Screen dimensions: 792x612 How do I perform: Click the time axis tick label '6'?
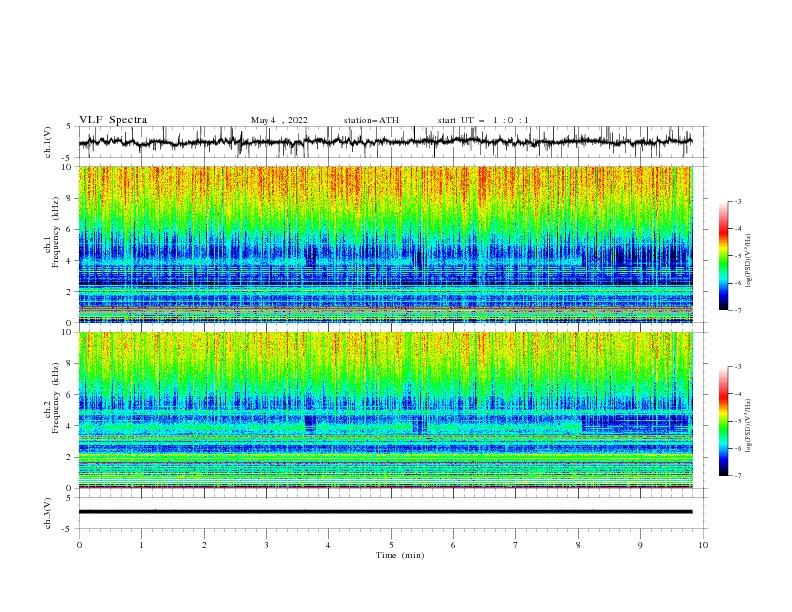pos(453,545)
